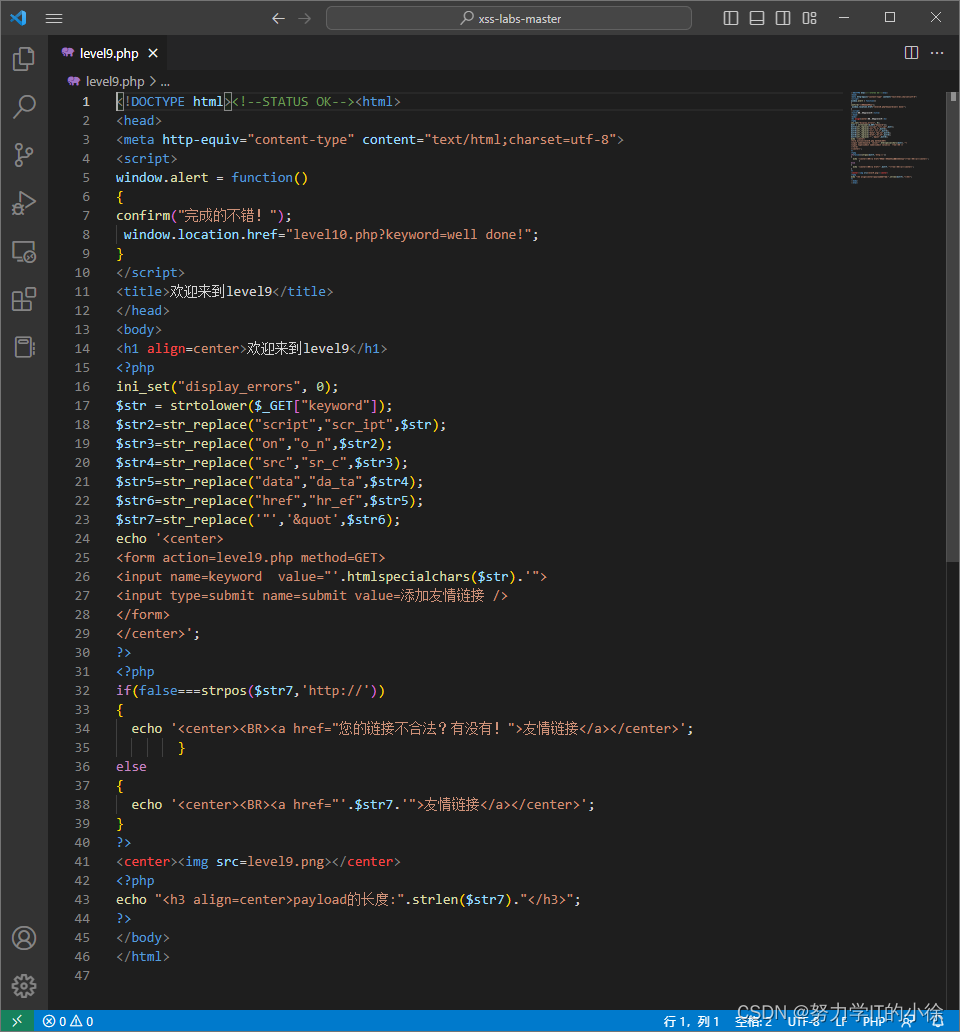This screenshot has width=960, height=1032.
Task: Open the Accounts menu
Action: click(24, 938)
